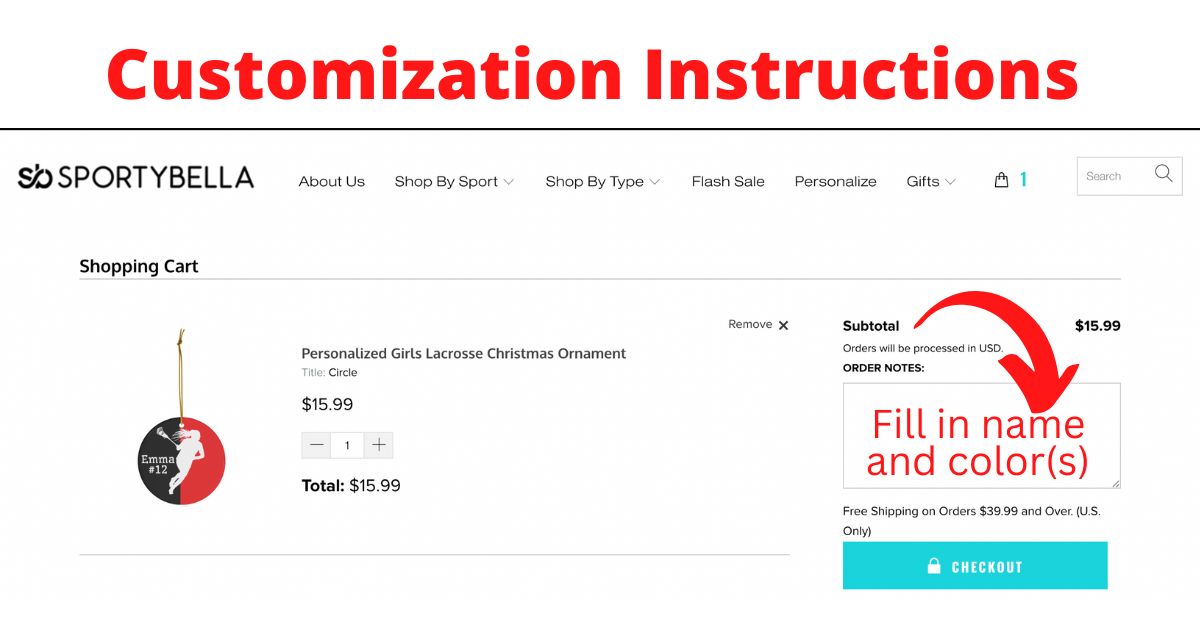Focus the Search input field
Image resolution: width=1200 pixels, height=630 pixels.
[1112, 176]
